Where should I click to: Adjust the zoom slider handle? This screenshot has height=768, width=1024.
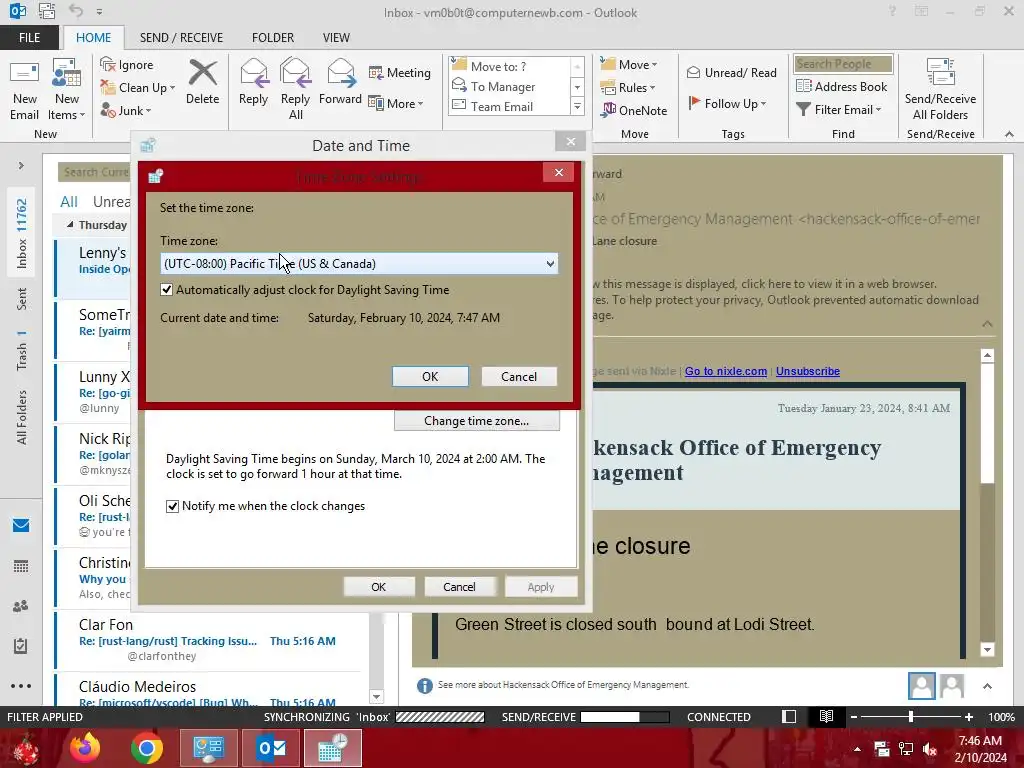point(911,716)
